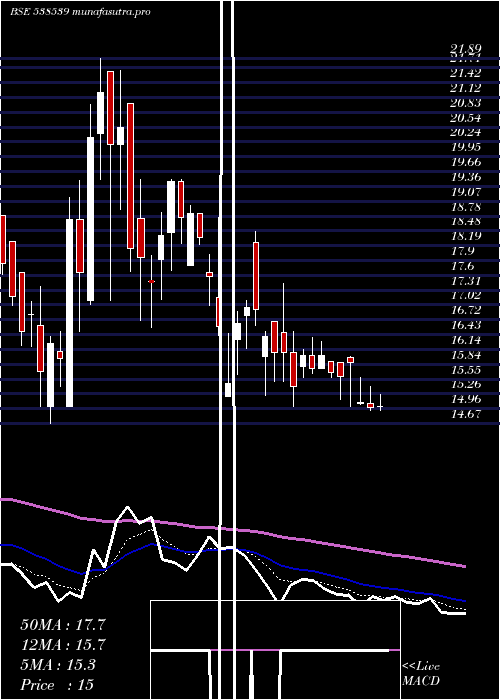This screenshot has height=700, width=500.
Task: Click the 20.54 price axis label
Action: (466, 118)
